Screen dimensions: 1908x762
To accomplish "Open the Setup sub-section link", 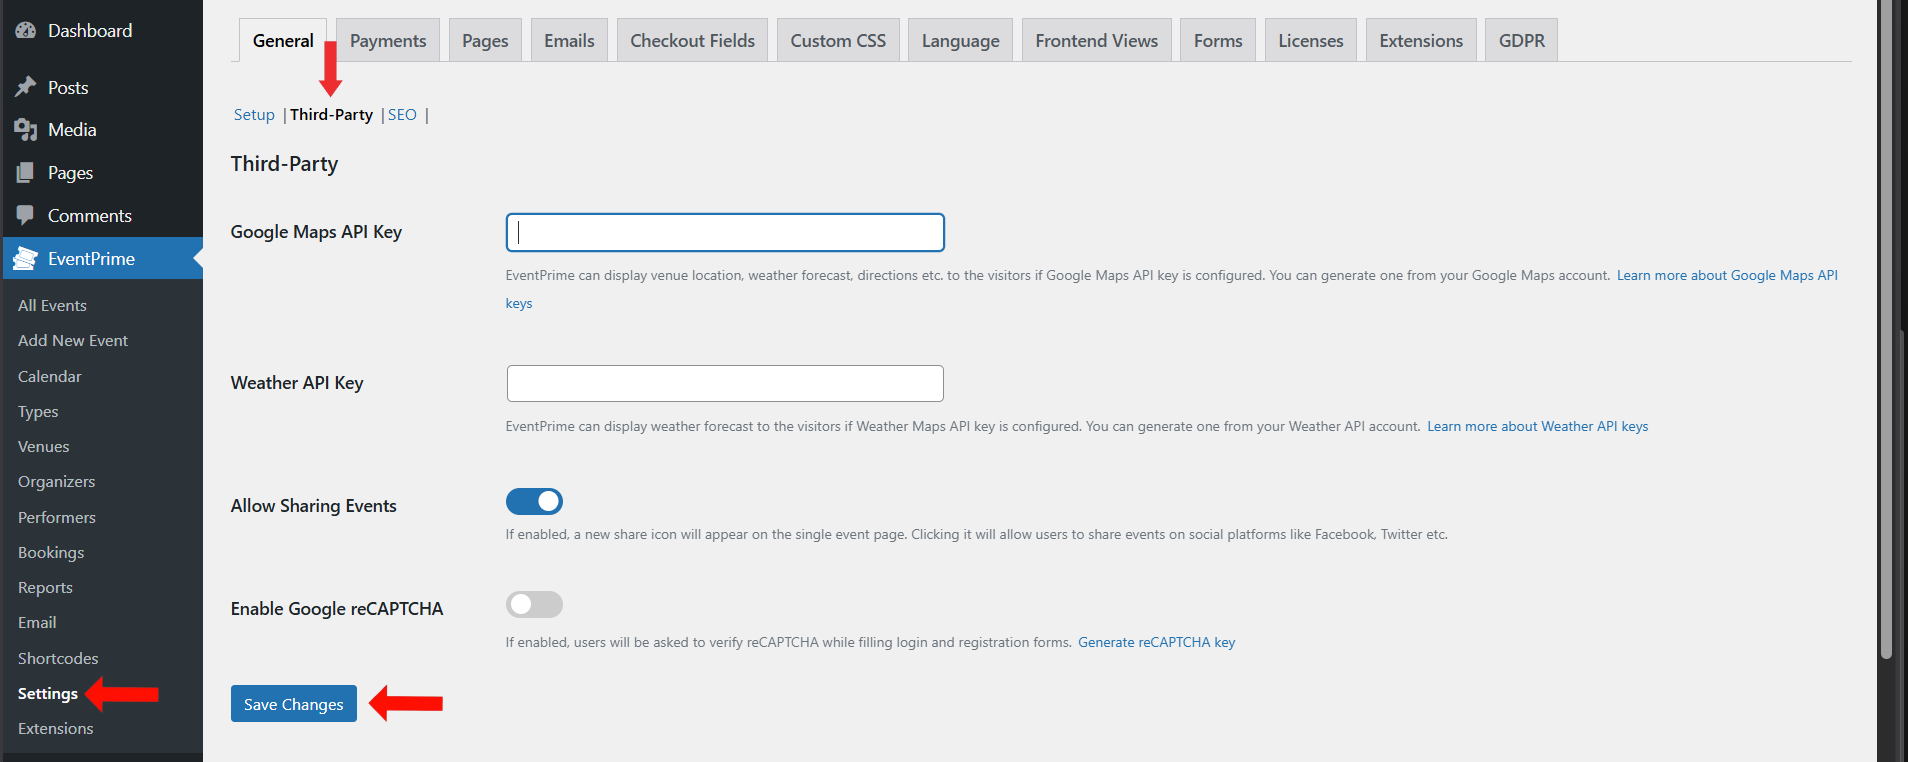I will point(254,115).
